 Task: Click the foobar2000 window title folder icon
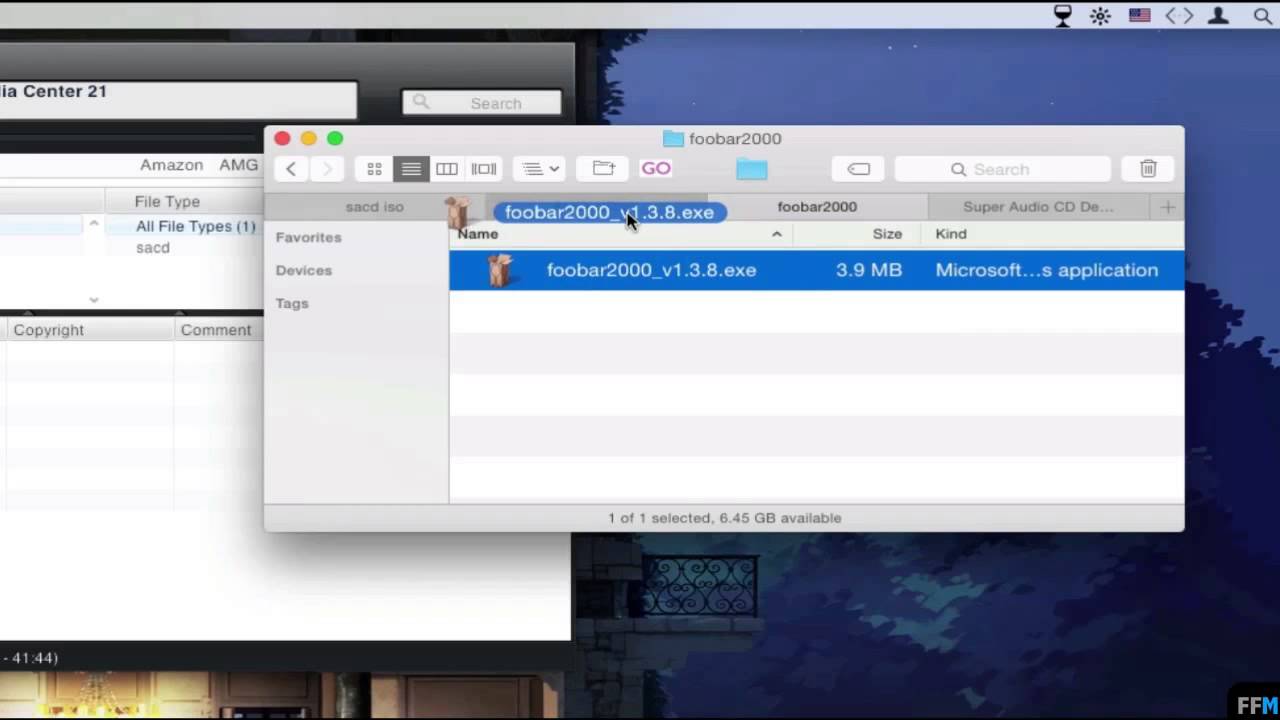coord(673,139)
